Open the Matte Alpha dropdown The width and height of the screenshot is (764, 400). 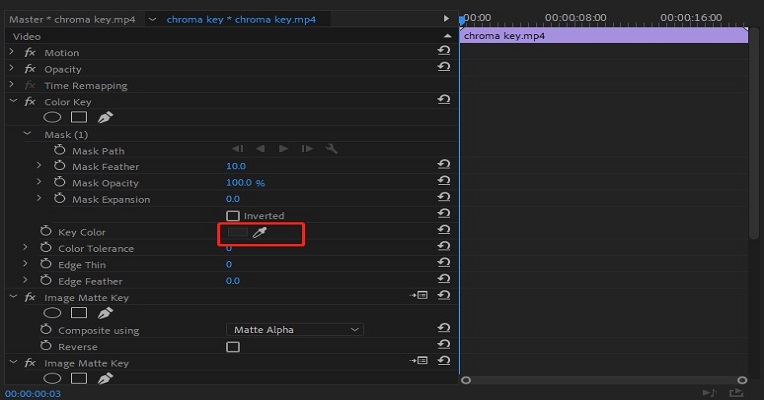tap(295, 330)
